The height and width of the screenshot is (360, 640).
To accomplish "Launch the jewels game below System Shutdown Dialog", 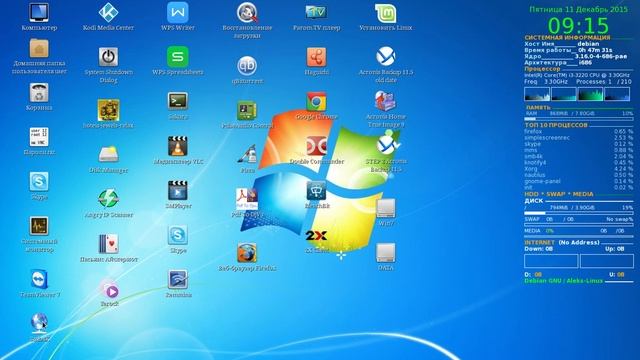I will click(109, 110).
